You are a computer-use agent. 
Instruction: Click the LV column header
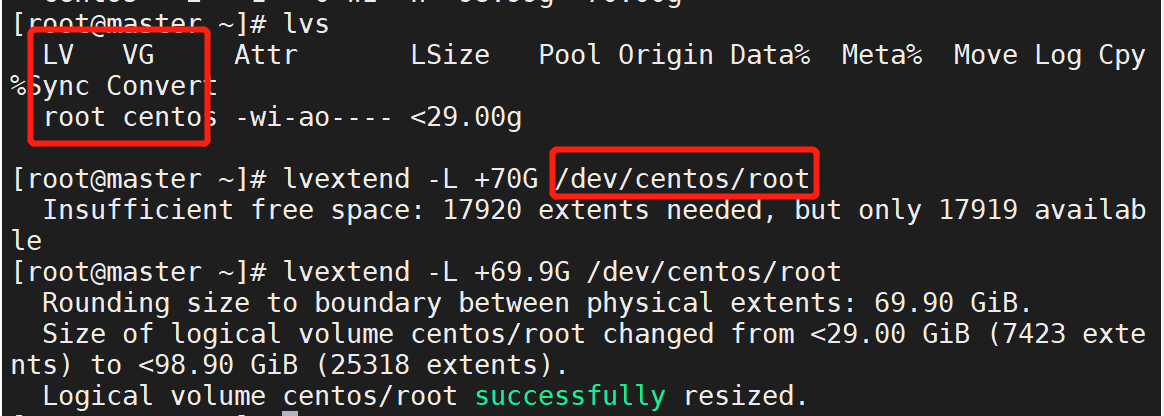pyautogui.click(x=58, y=57)
